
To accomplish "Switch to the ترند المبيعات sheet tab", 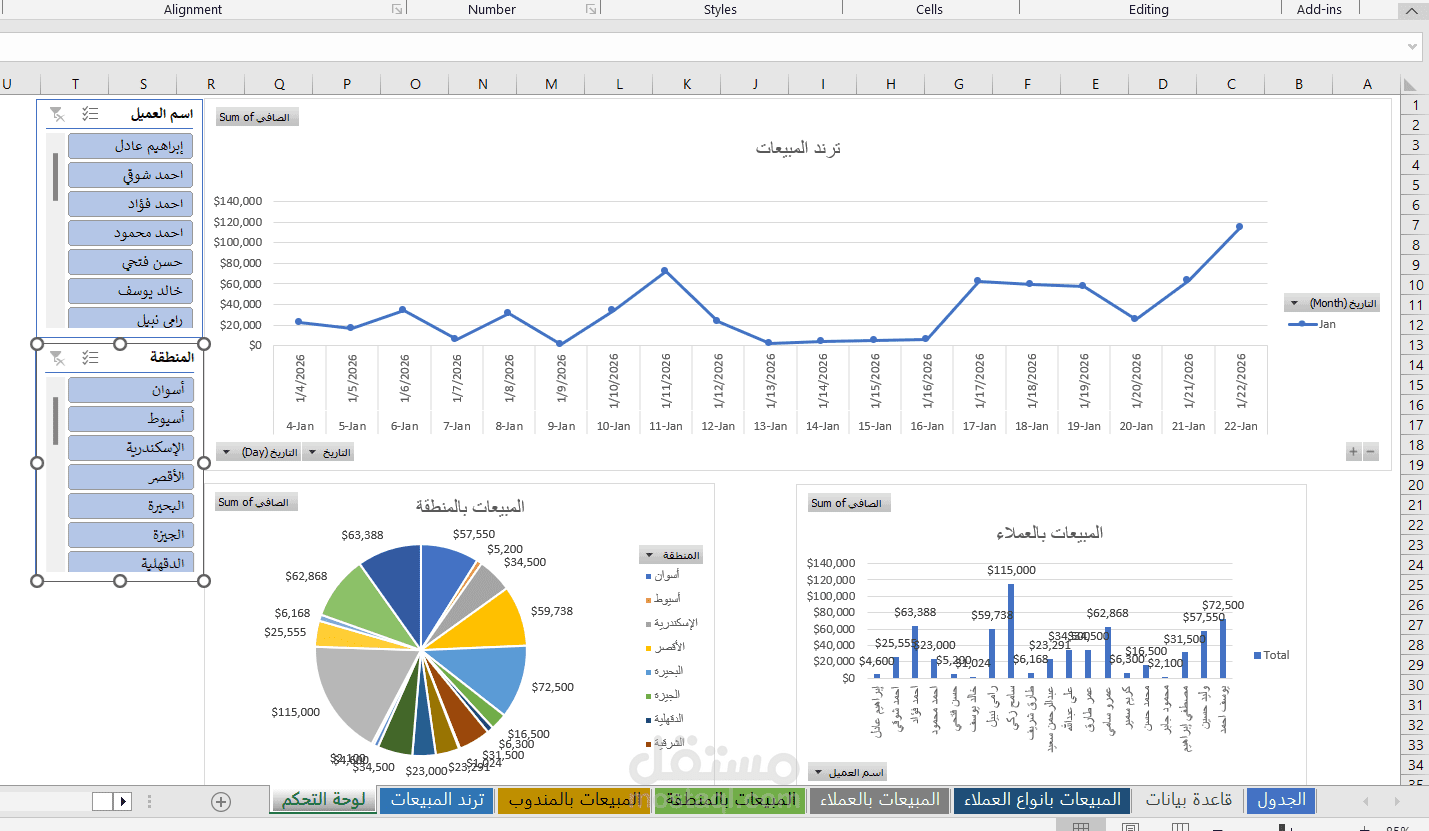I will click(437, 800).
